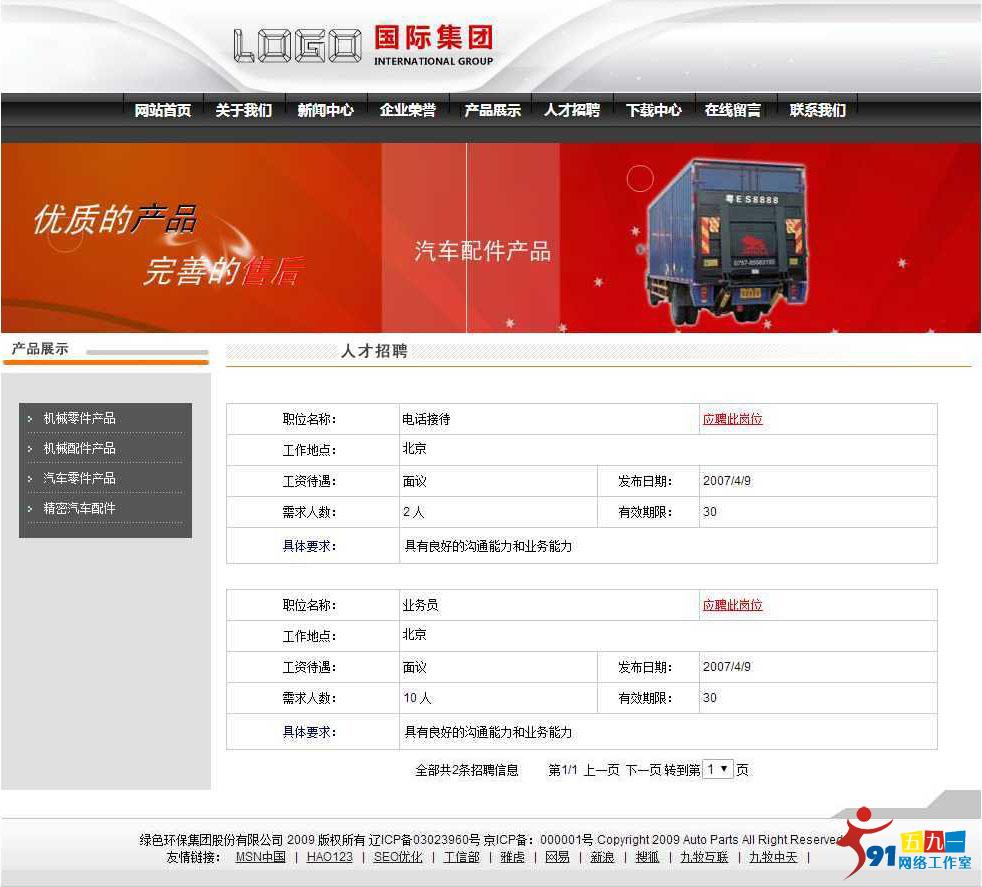Screen dimensions: 982x887
Task: Go to 在线留言
Action: [736, 111]
